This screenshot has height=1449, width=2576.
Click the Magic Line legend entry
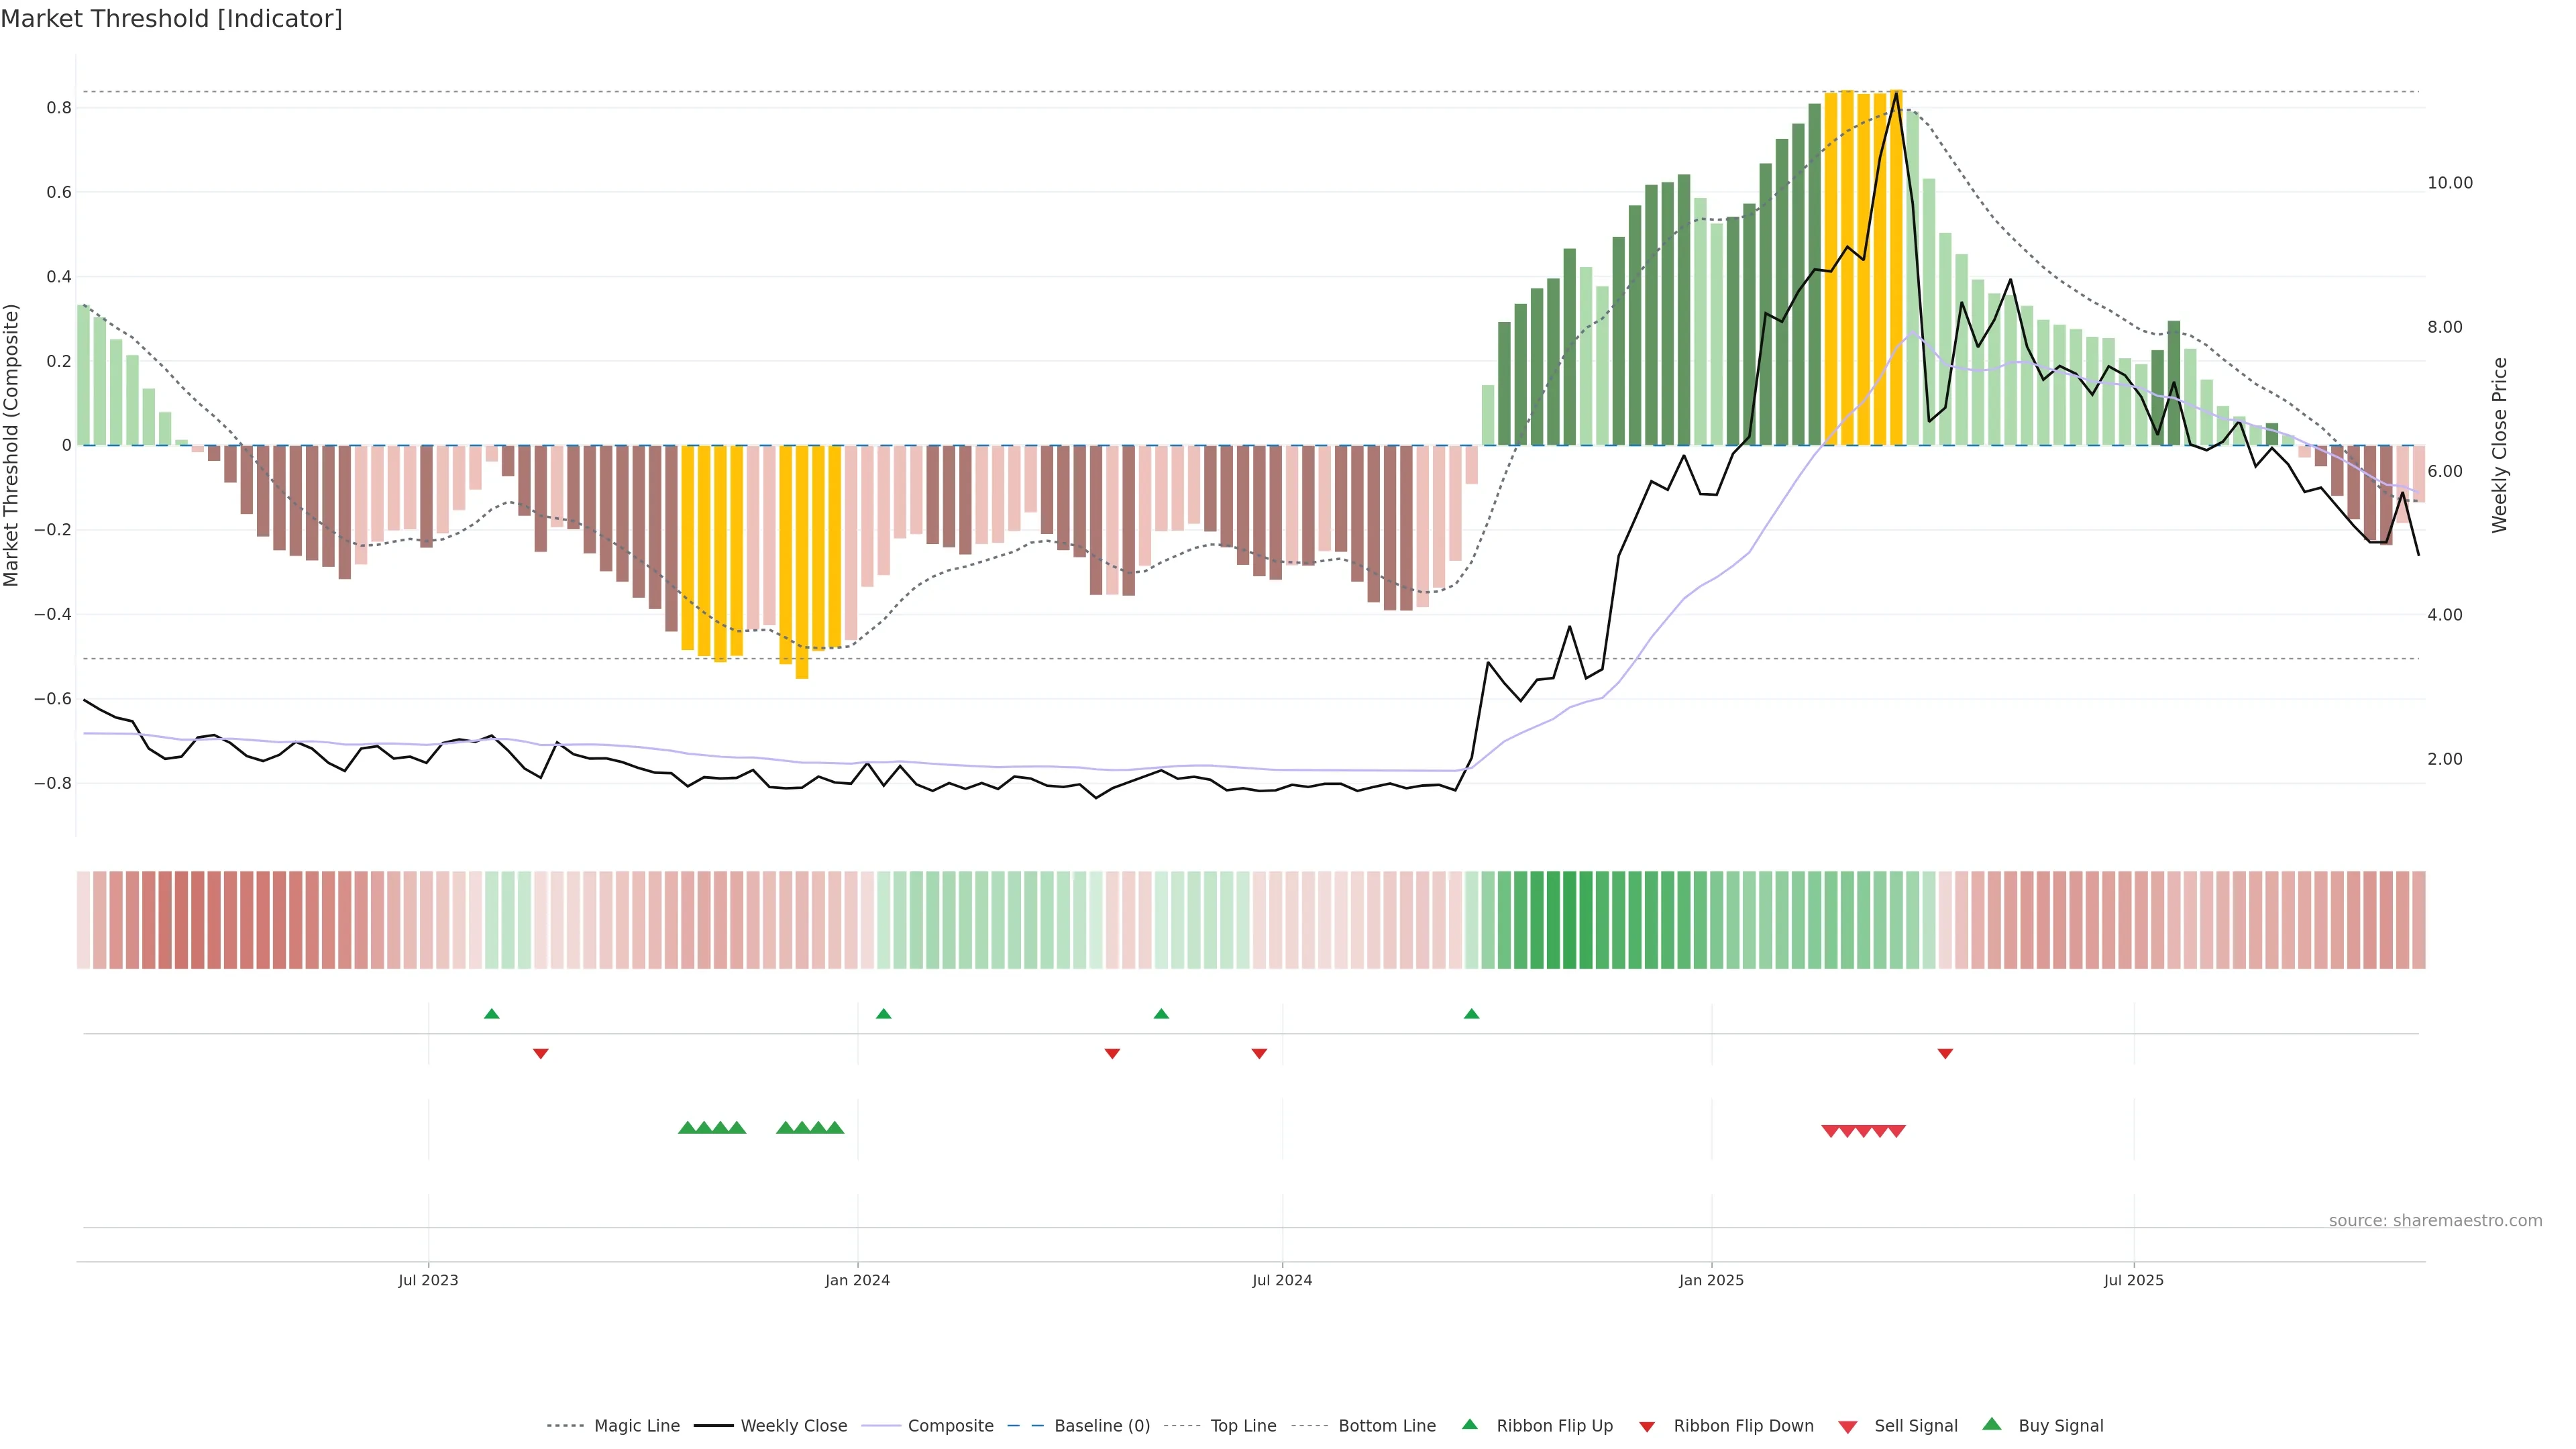click(x=636, y=1425)
